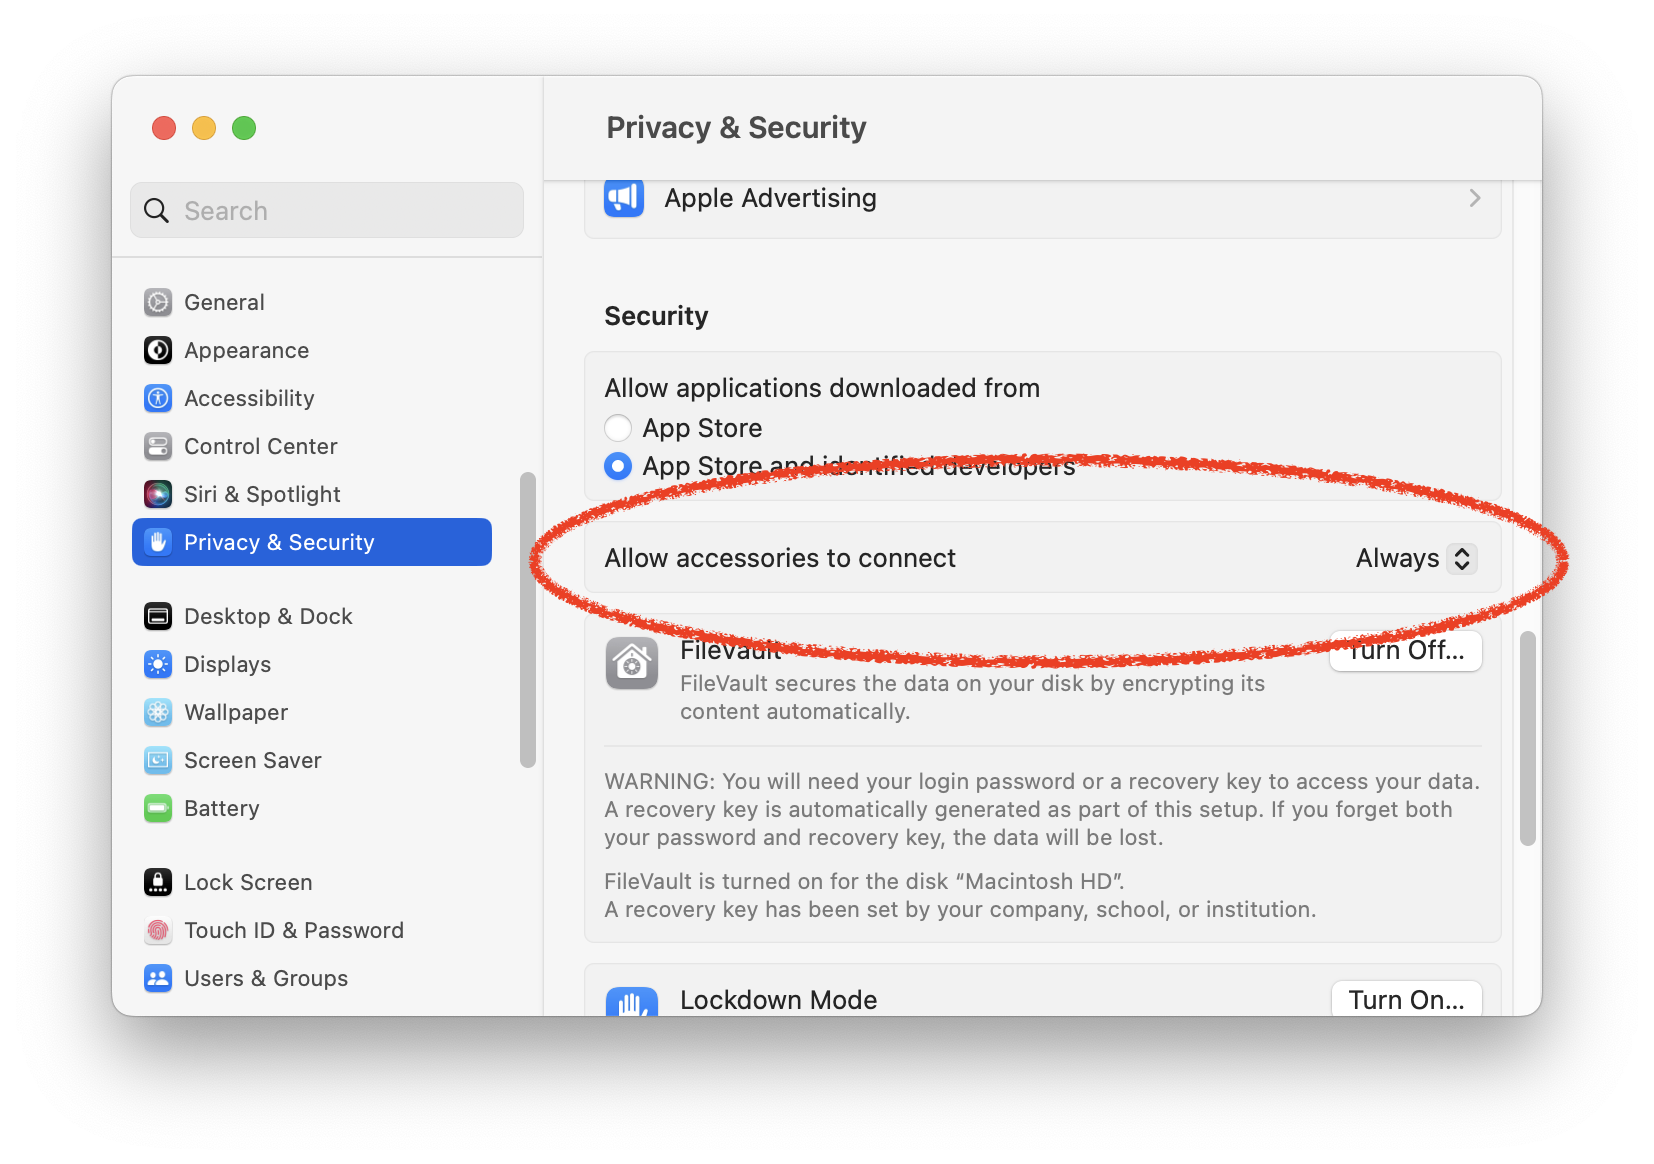Click the content pane vertical scrollbar
The height and width of the screenshot is (1164, 1654).
pos(1527,738)
